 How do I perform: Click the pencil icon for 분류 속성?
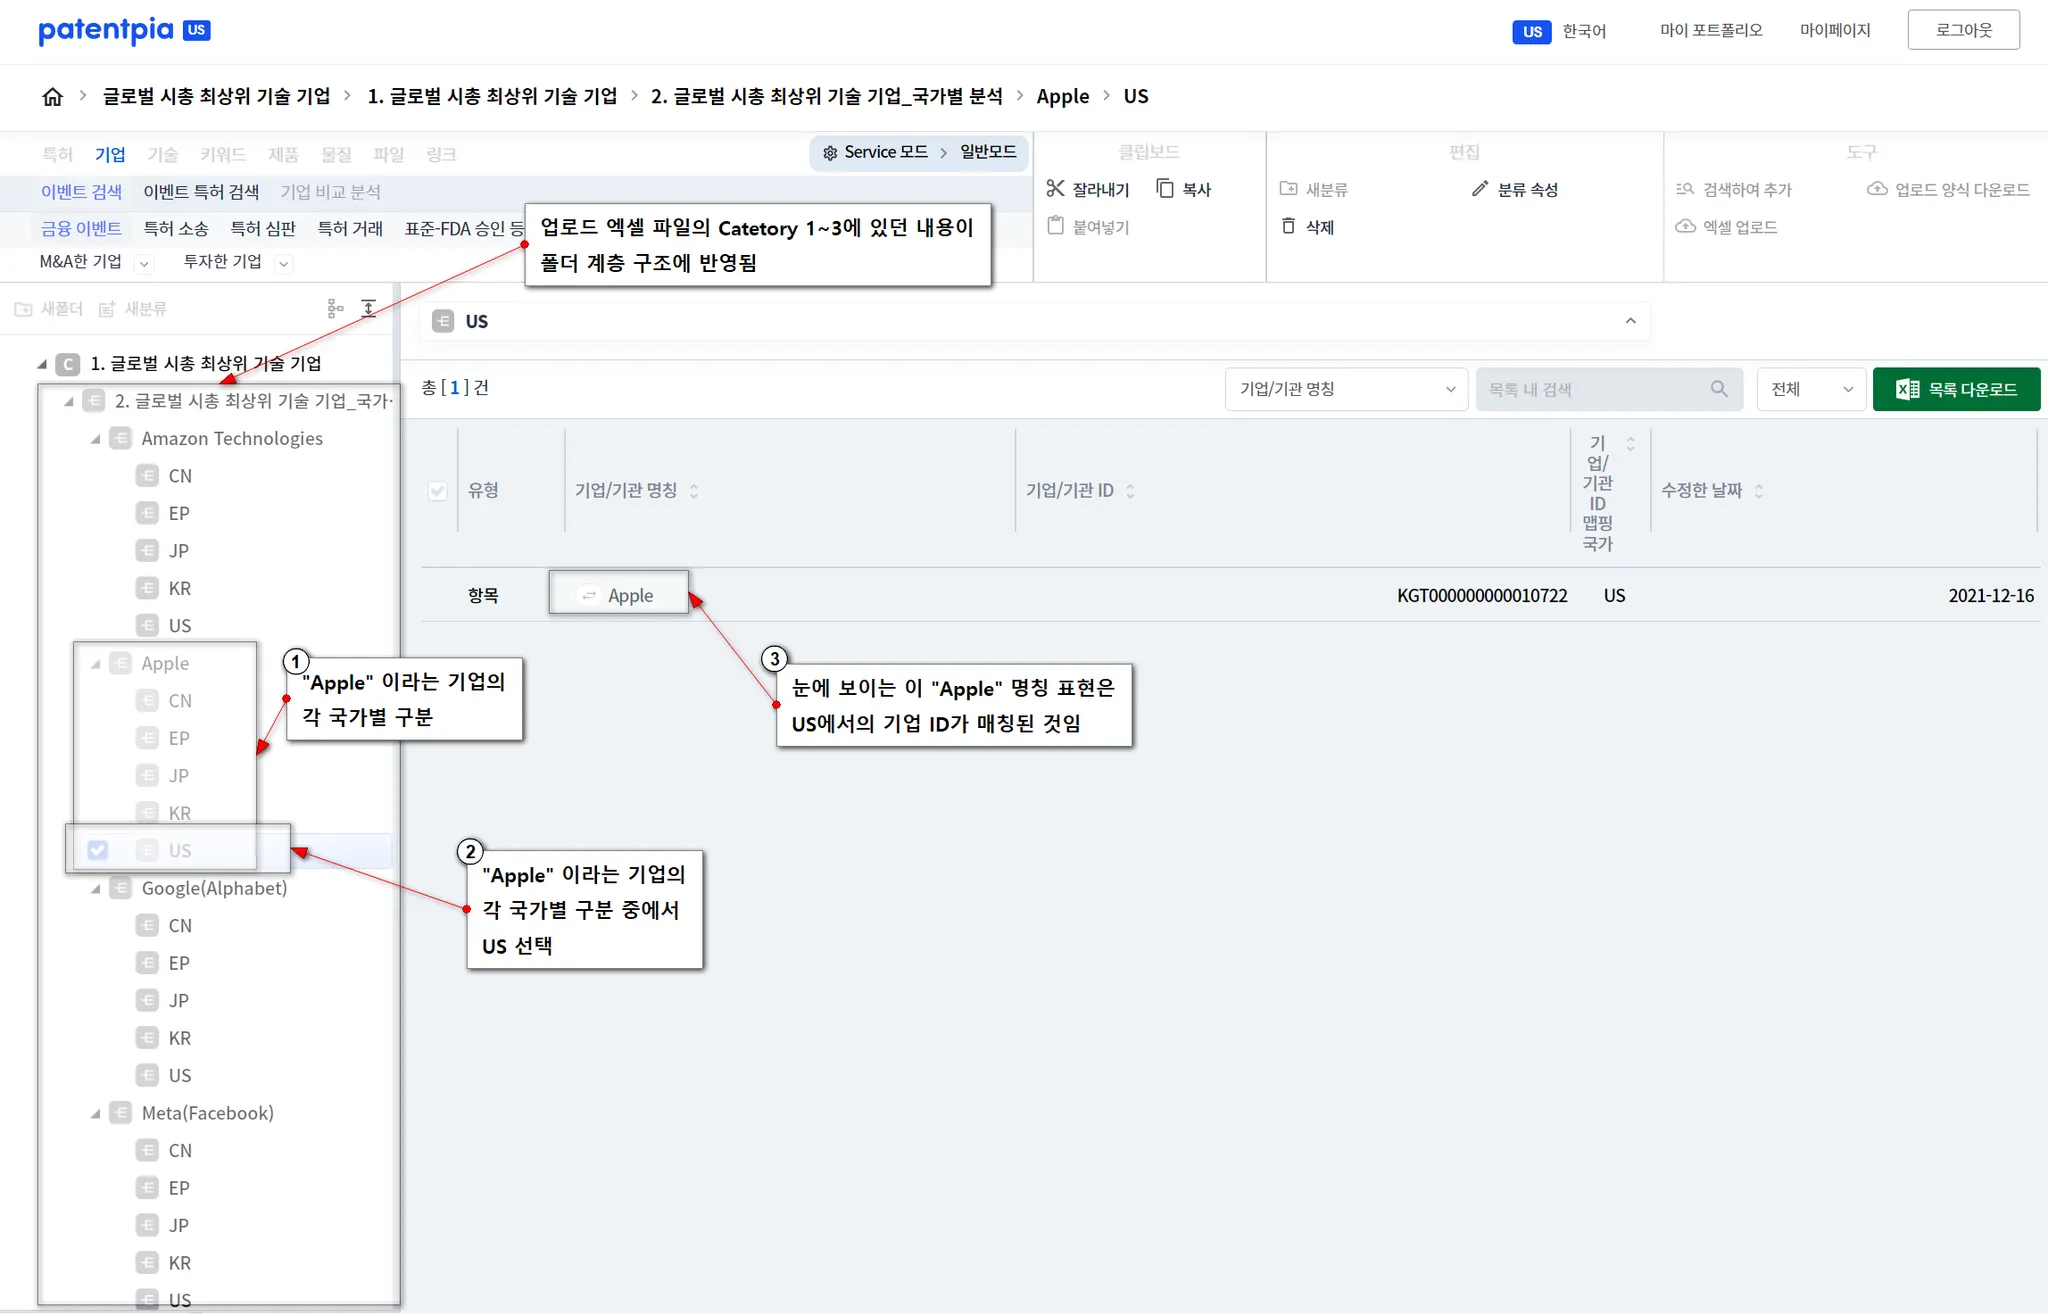coord(1480,189)
